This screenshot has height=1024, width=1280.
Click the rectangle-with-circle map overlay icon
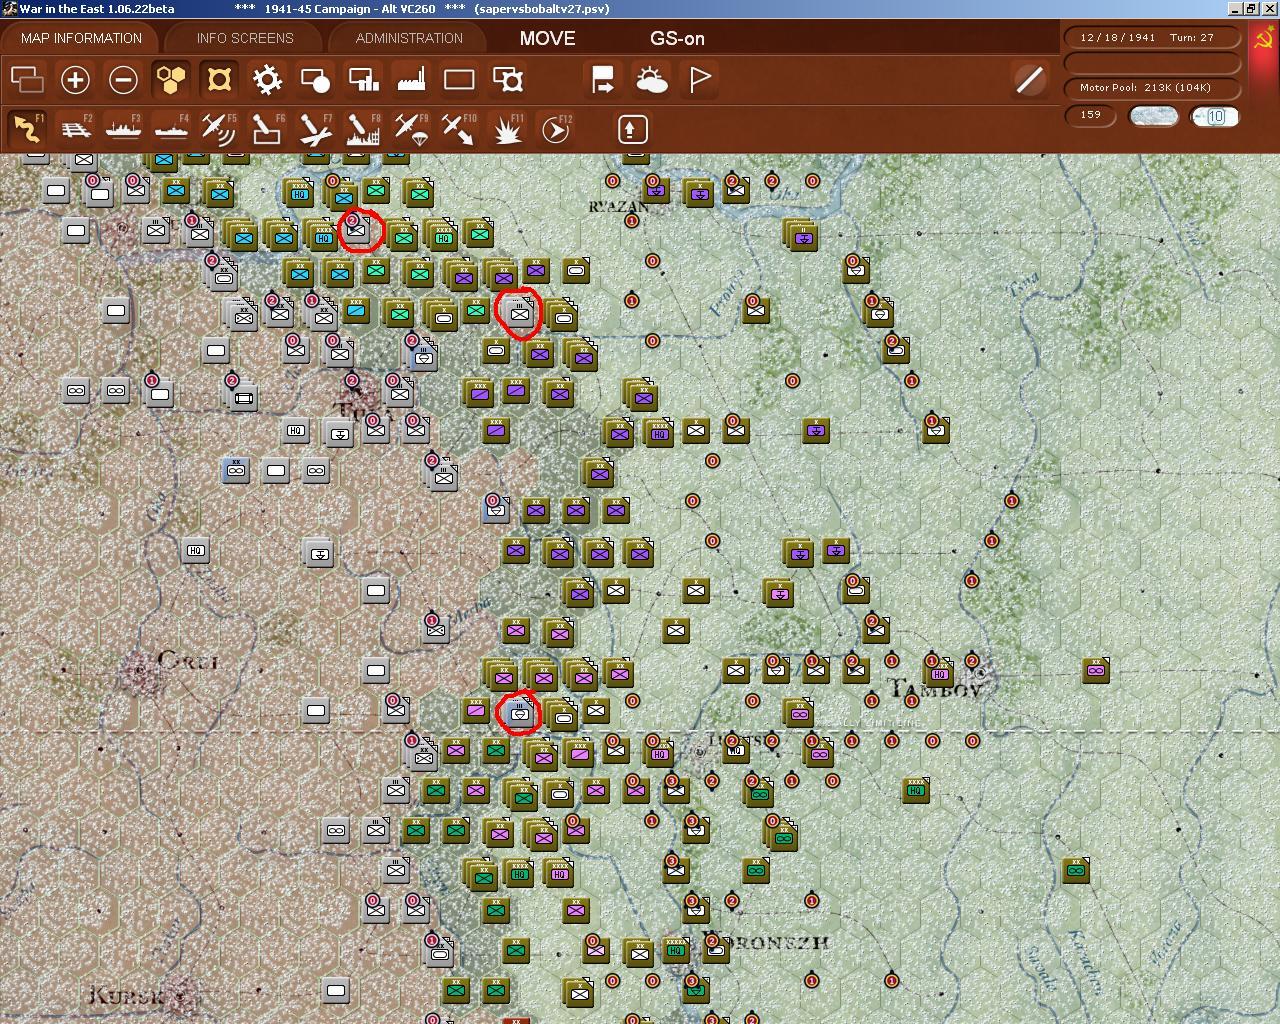[x=315, y=79]
